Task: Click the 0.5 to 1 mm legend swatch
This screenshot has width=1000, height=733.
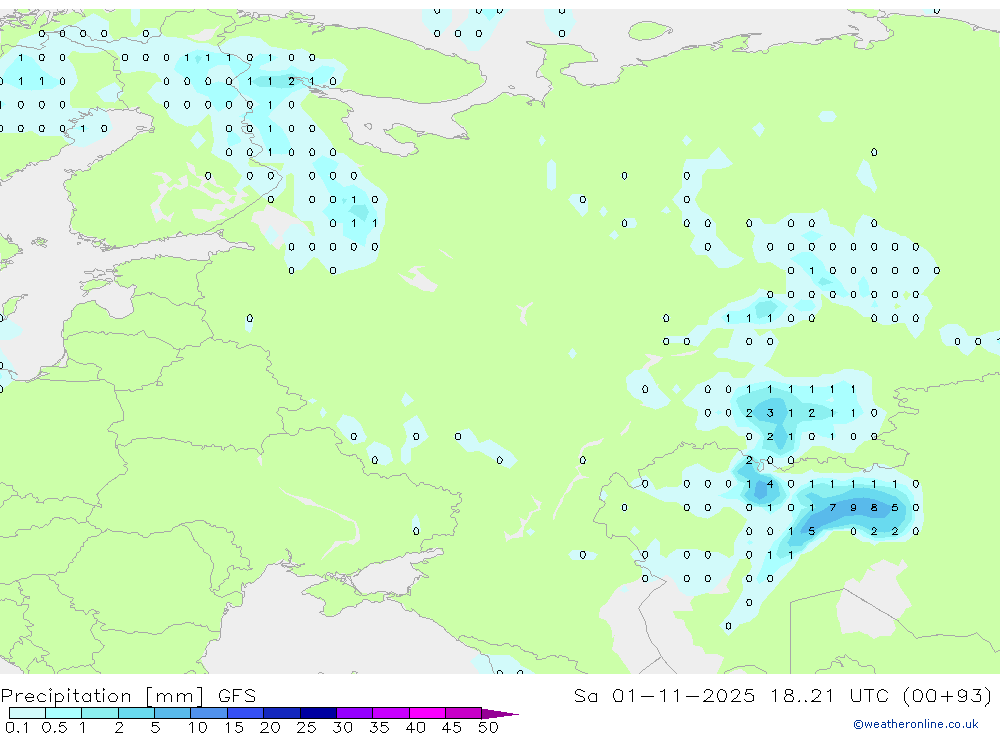Action: point(64,713)
